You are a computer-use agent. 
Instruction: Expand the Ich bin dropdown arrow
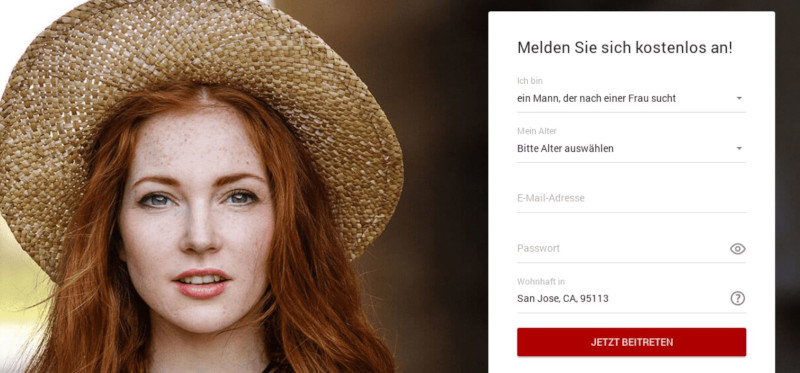(739, 98)
